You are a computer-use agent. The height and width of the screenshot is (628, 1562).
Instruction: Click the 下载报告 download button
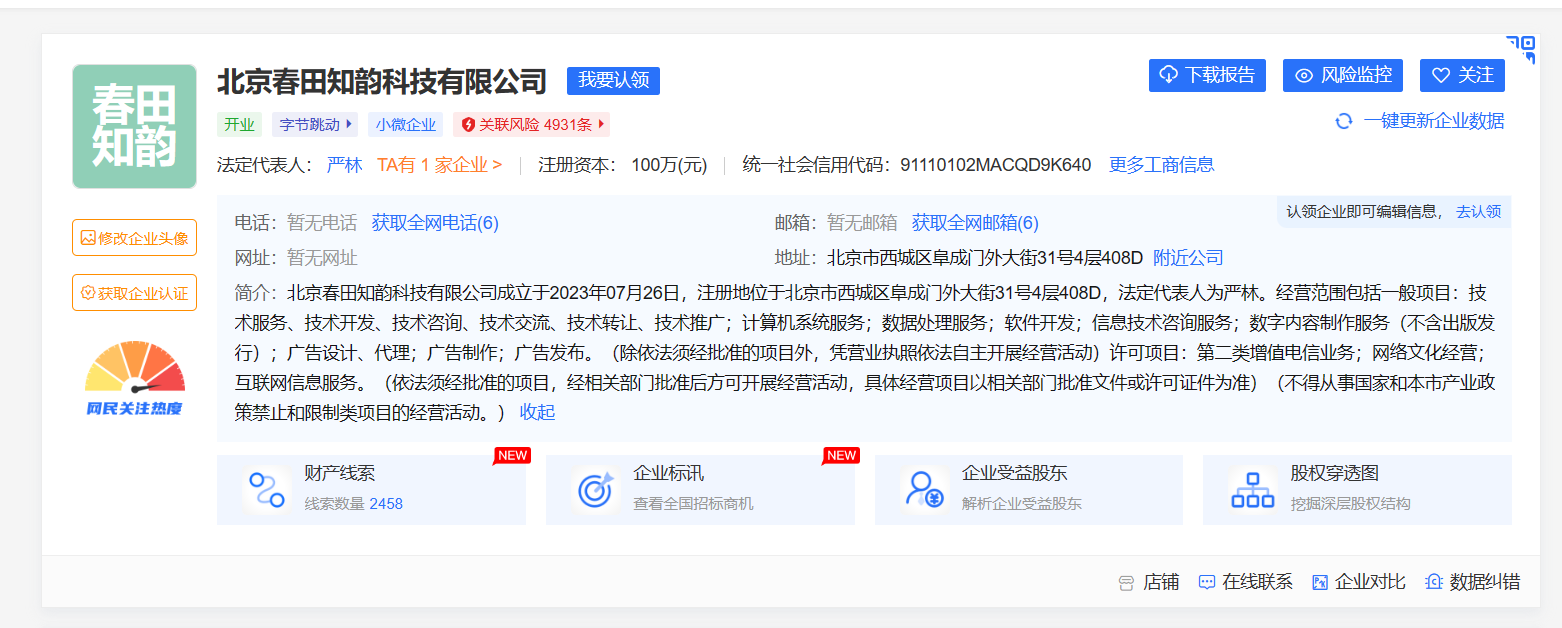1207,76
